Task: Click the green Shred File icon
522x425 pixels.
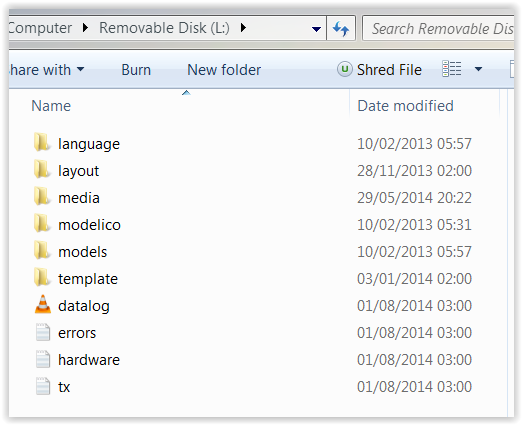Action: [345, 69]
